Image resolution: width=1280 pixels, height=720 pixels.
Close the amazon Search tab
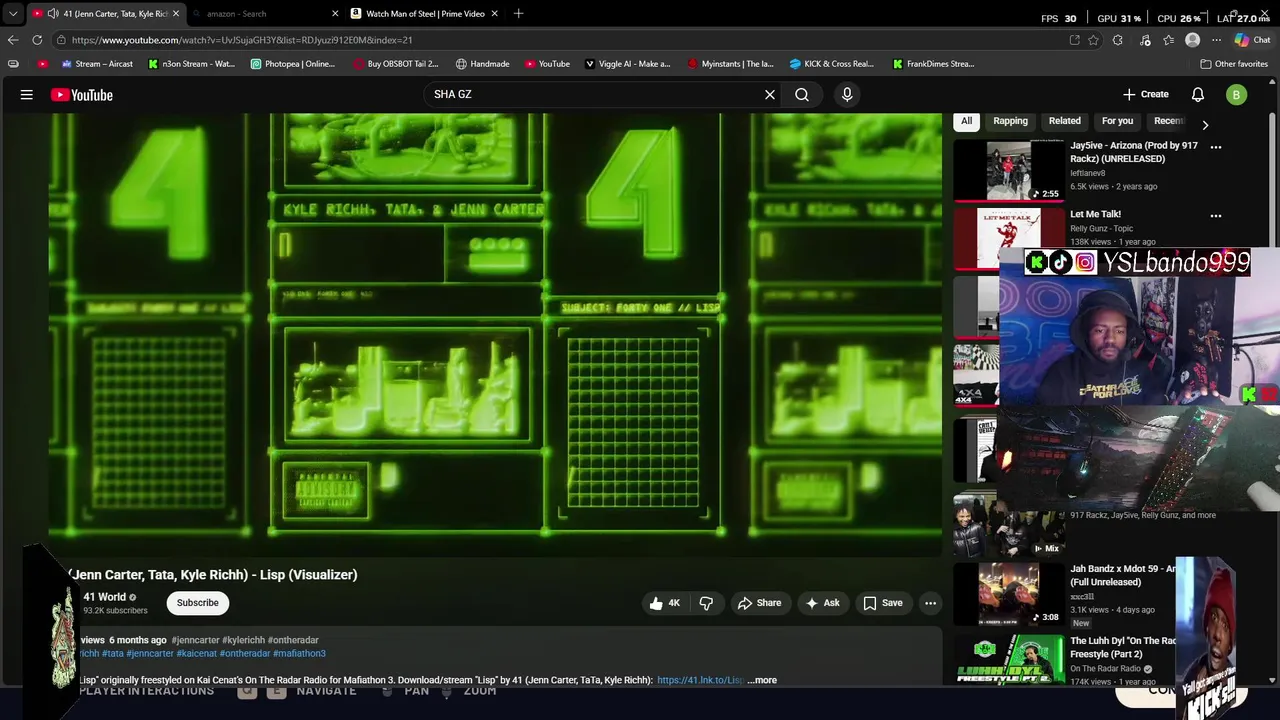(335, 14)
